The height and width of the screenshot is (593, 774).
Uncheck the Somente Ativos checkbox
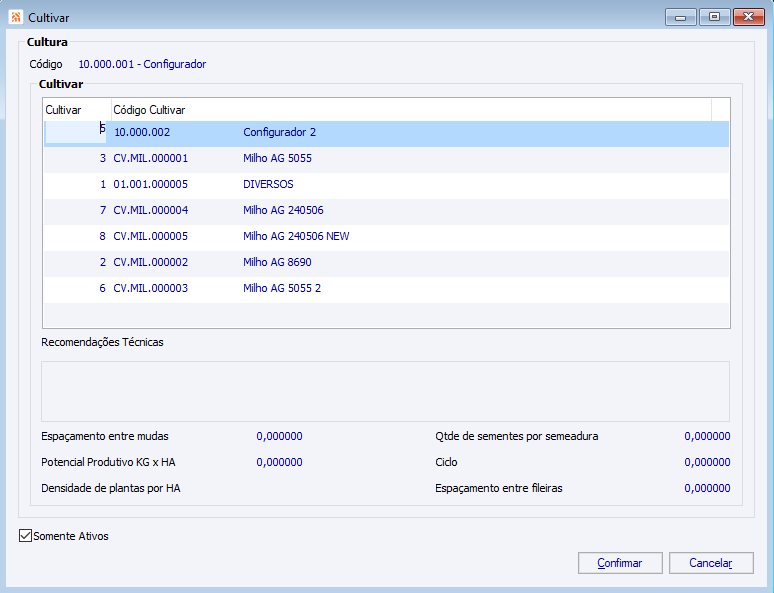click(25, 536)
